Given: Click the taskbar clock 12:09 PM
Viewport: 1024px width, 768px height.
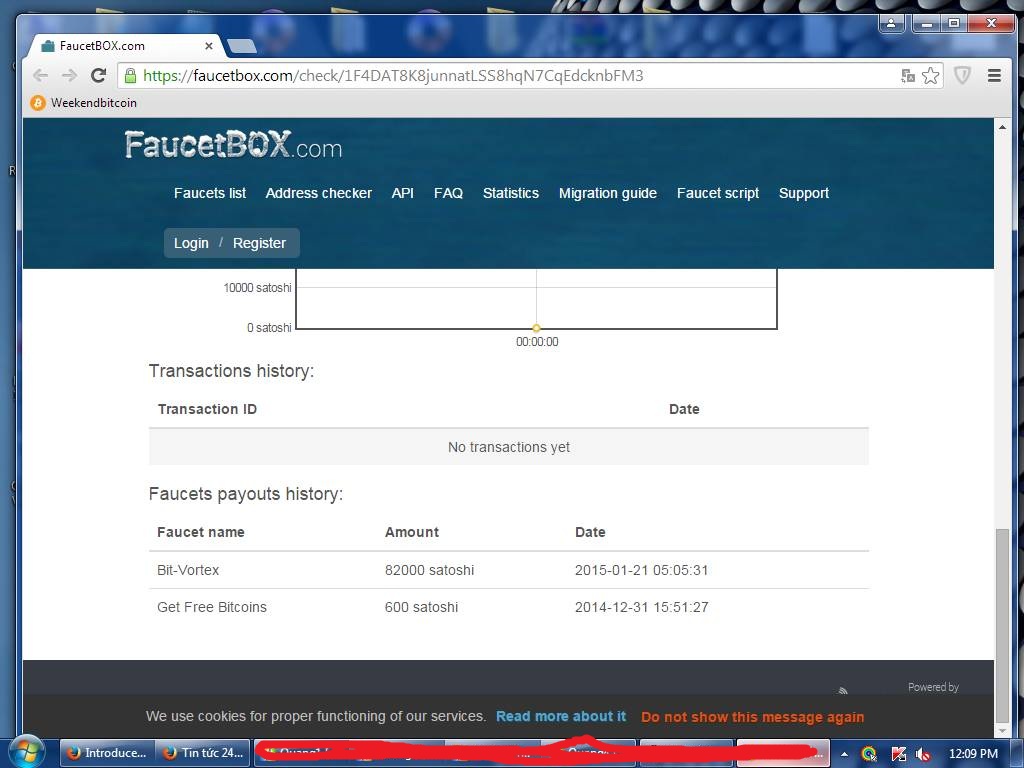Looking at the screenshot, I should click(x=973, y=754).
